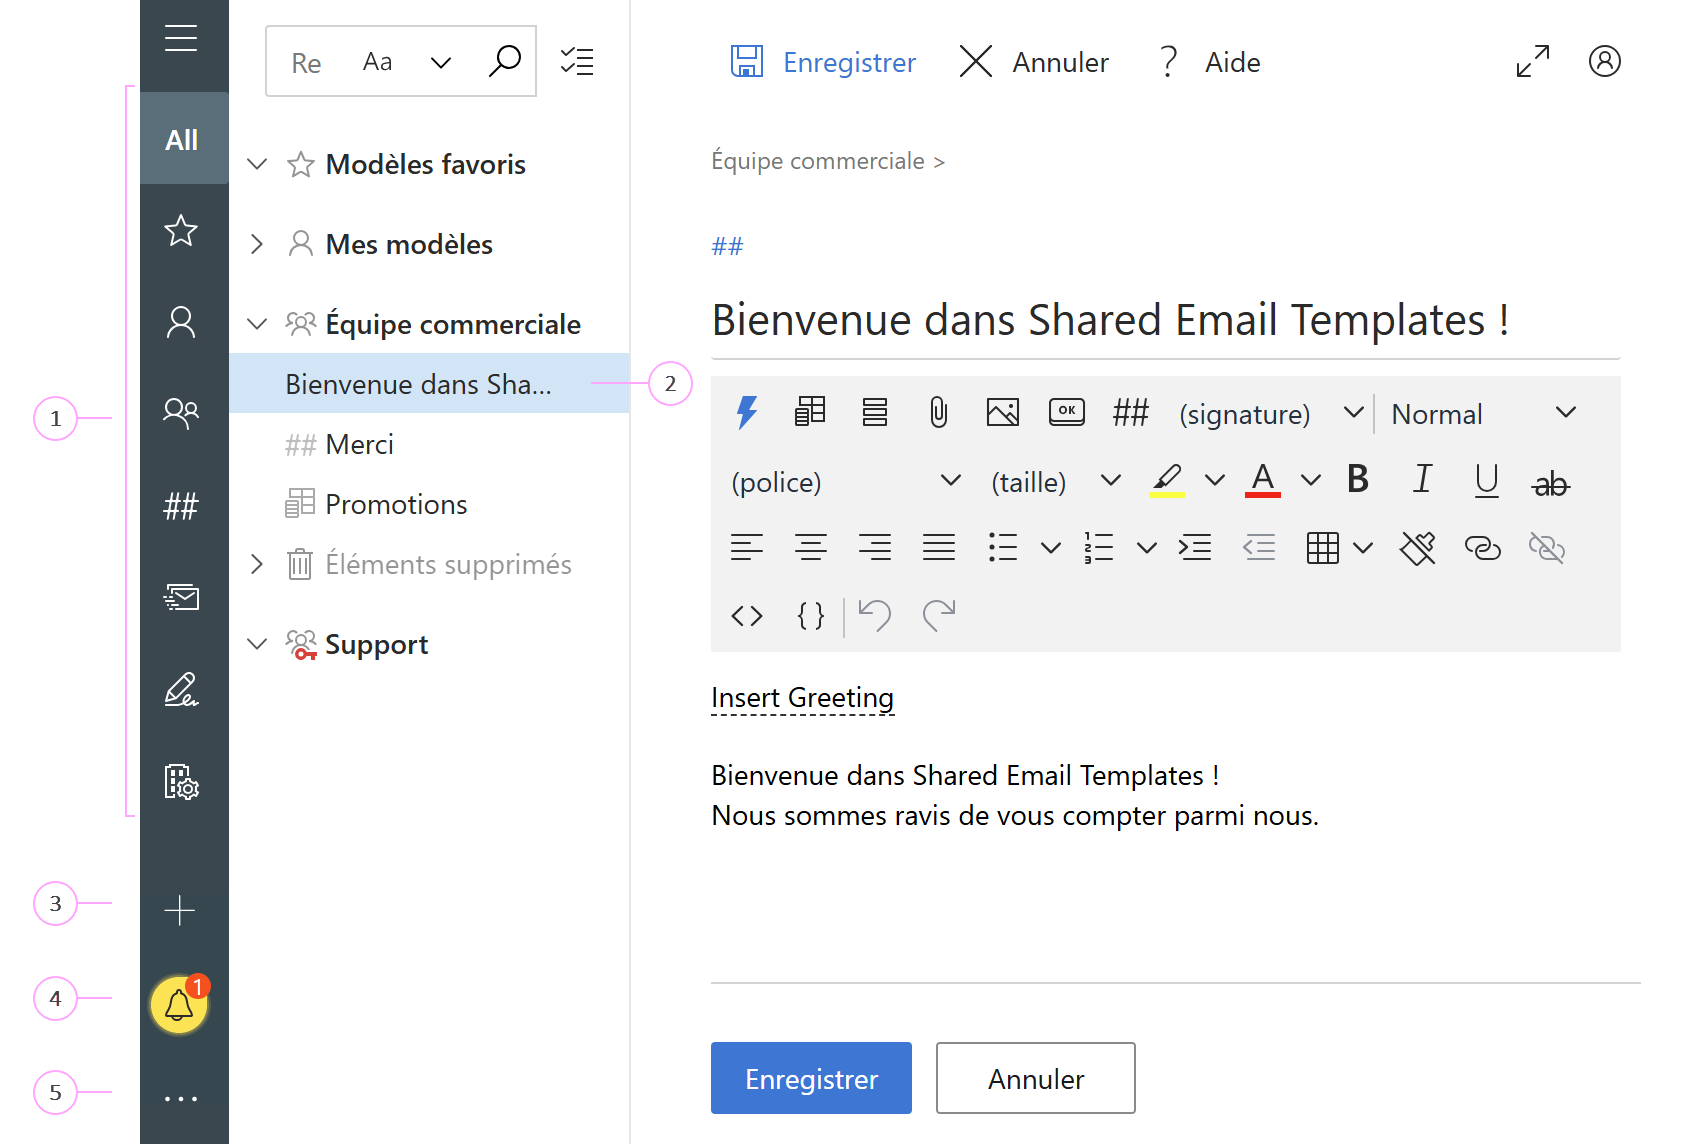Expand the Mes modèles folder

pos(257,244)
